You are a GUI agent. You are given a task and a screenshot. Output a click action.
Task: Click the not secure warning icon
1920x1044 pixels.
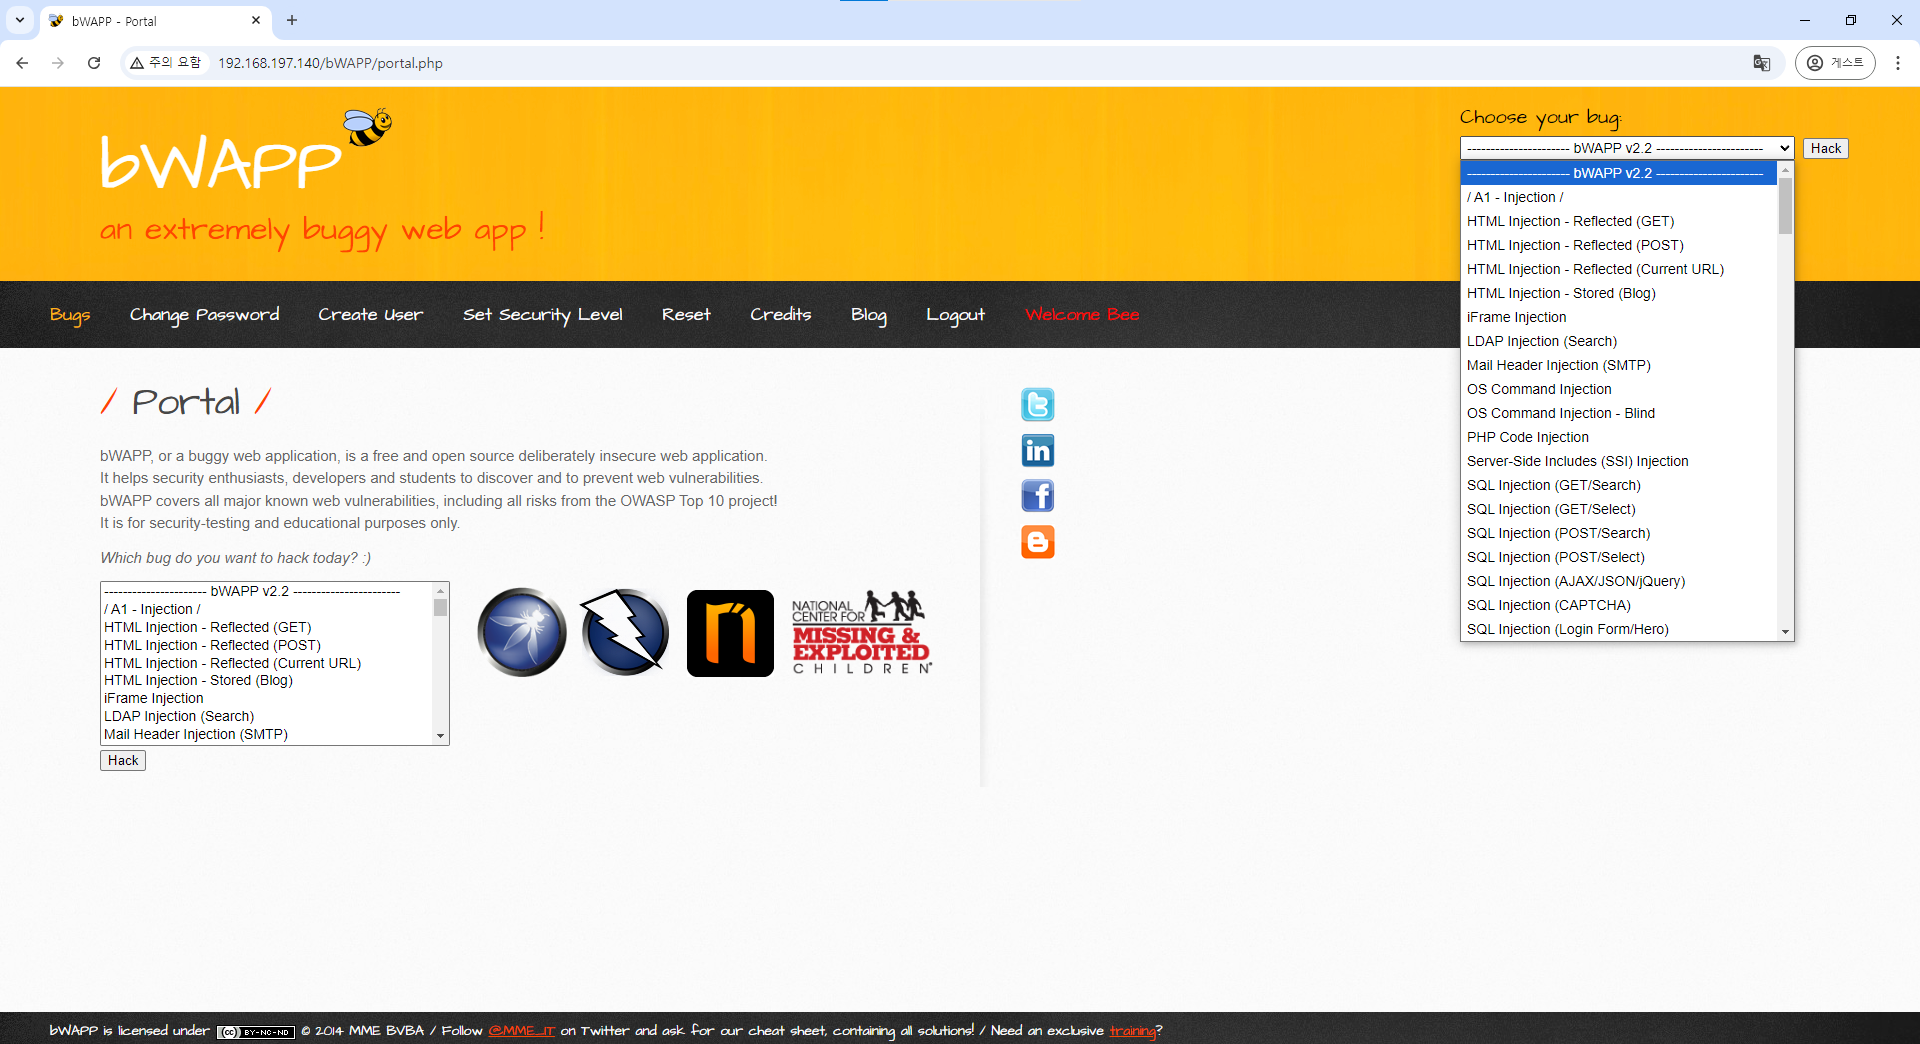[x=137, y=63]
